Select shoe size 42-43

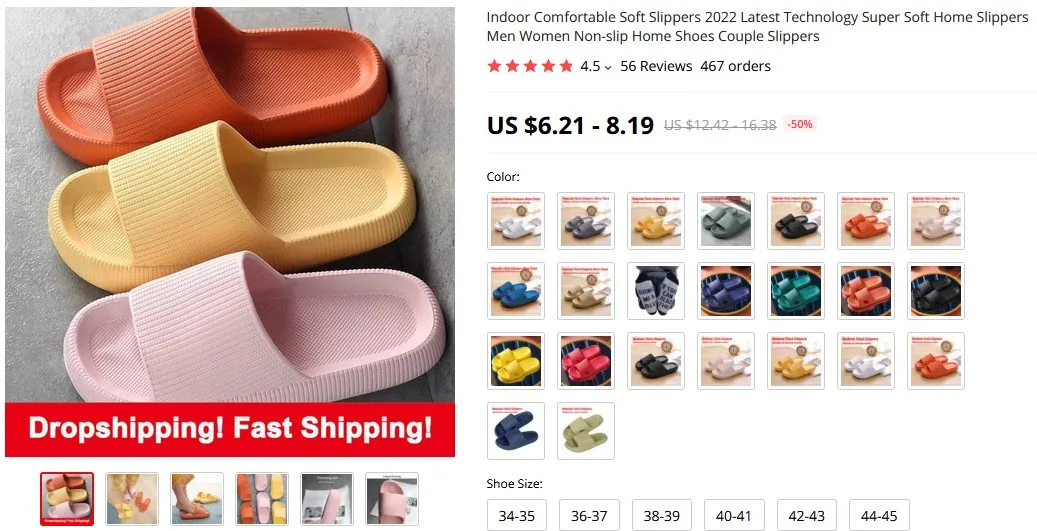(806, 515)
